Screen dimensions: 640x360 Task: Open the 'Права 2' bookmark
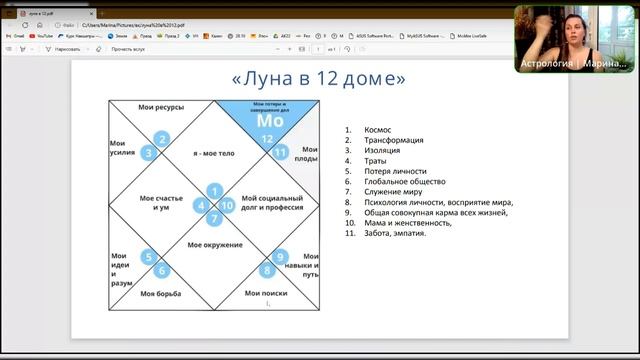pyautogui.click(x=168, y=36)
